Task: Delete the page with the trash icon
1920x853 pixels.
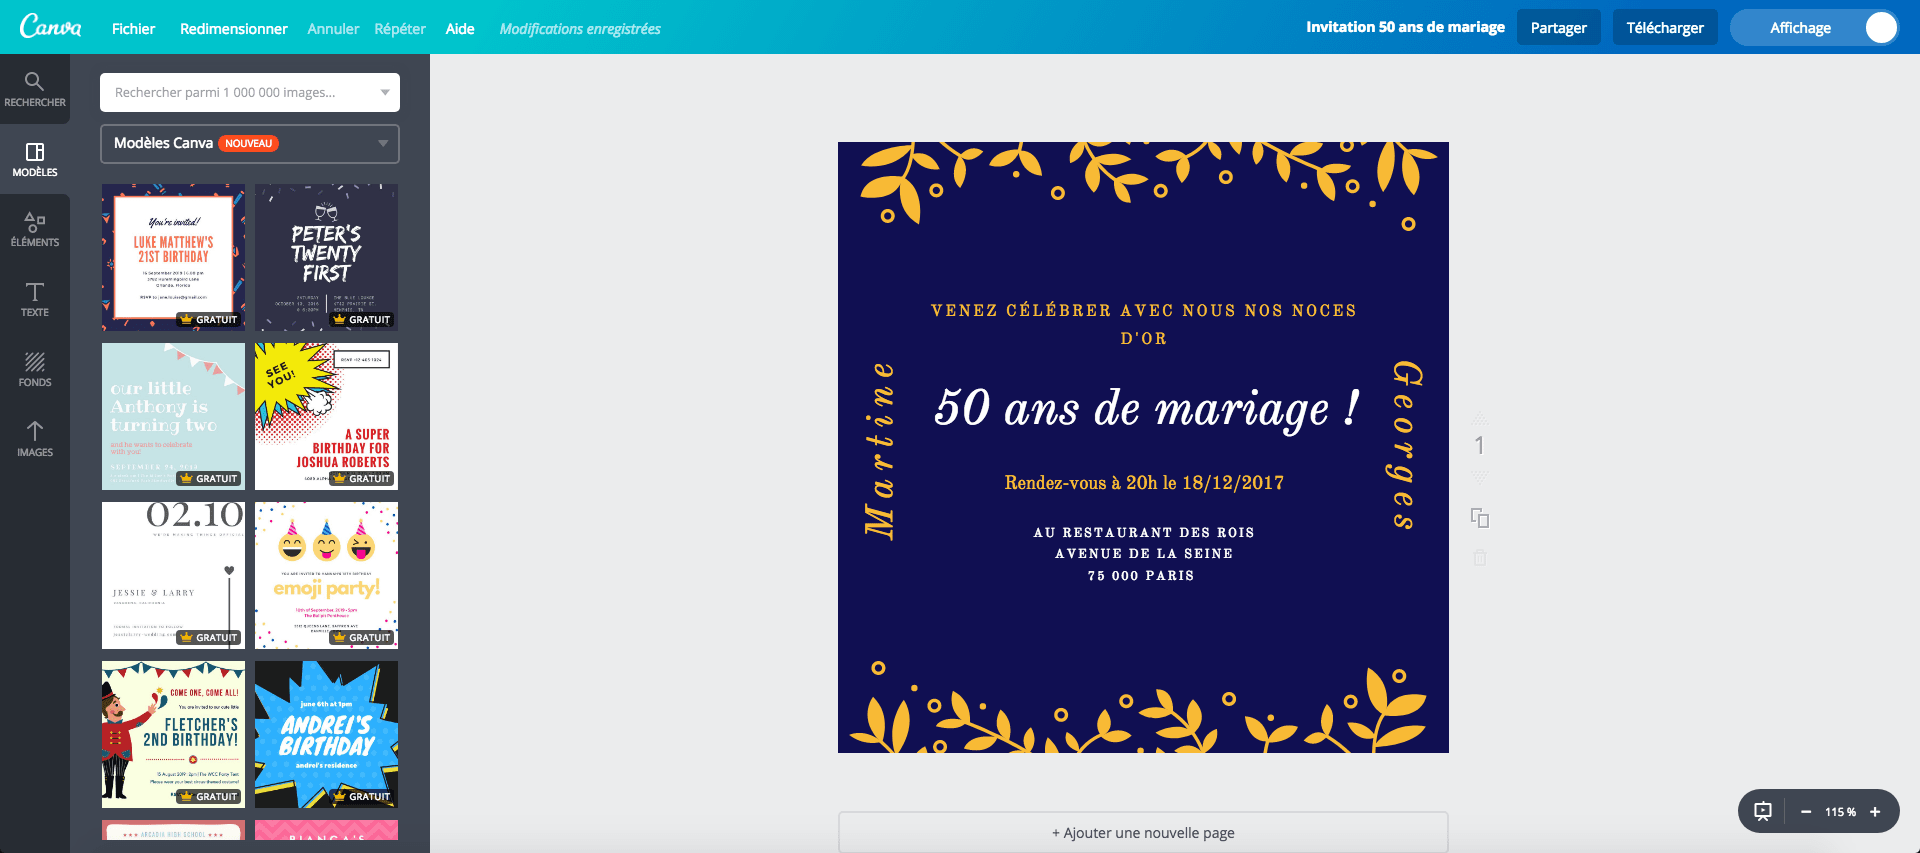Action: pos(1480,558)
